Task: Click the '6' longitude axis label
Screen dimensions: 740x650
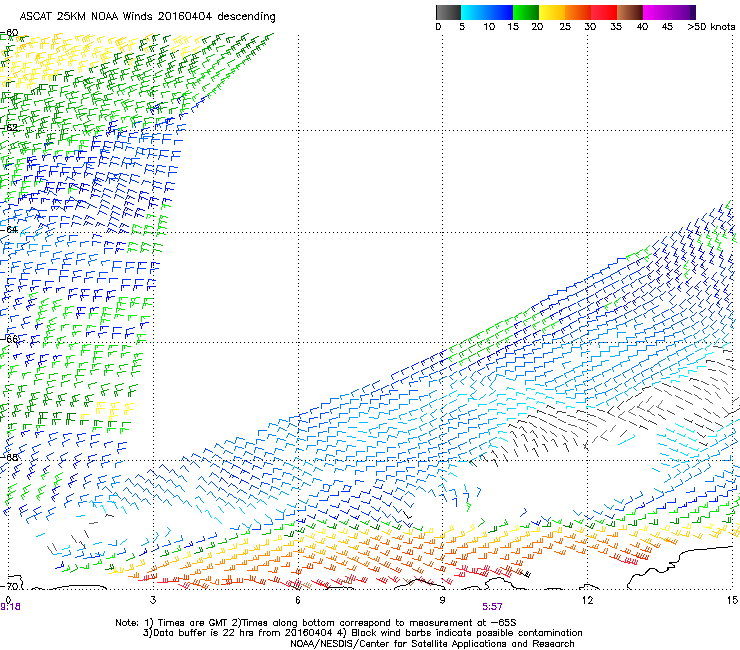Action: pyautogui.click(x=297, y=600)
